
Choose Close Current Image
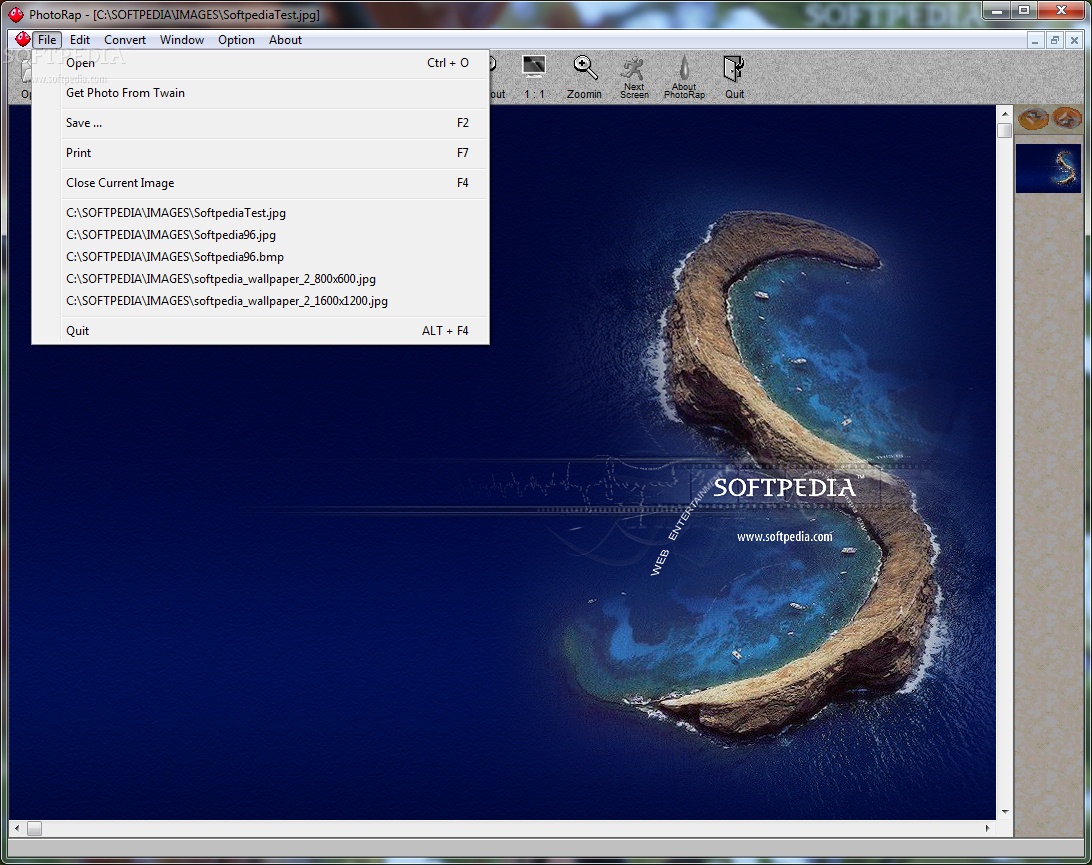(260, 182)
